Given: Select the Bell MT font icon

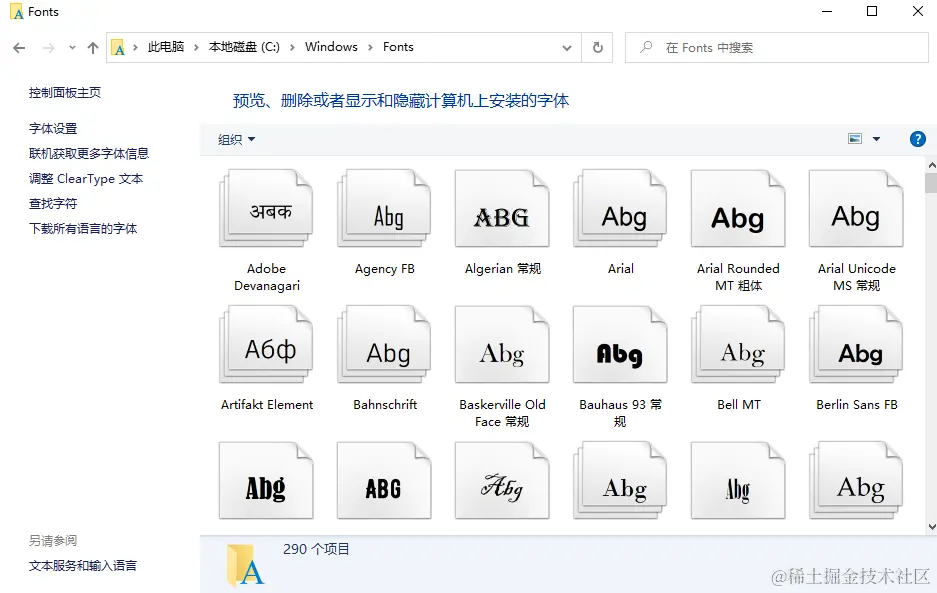Looking at the screenshot, I should tap(738, 344).
